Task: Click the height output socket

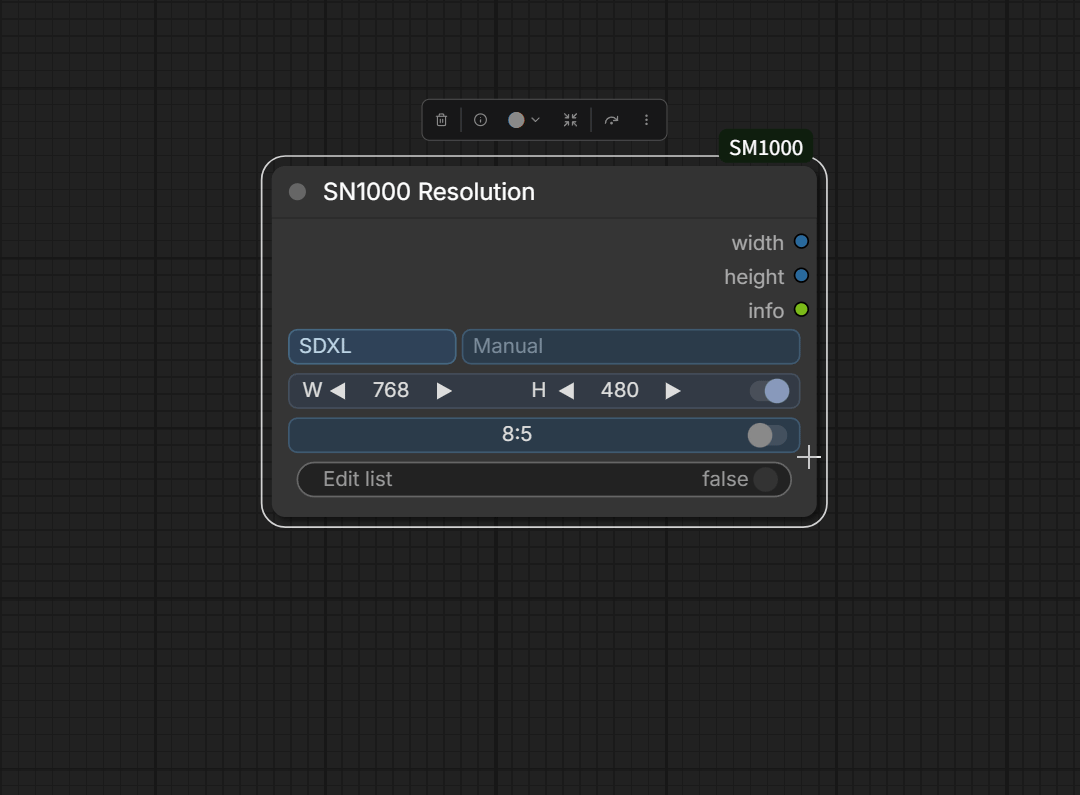Action: pos(801,276)
